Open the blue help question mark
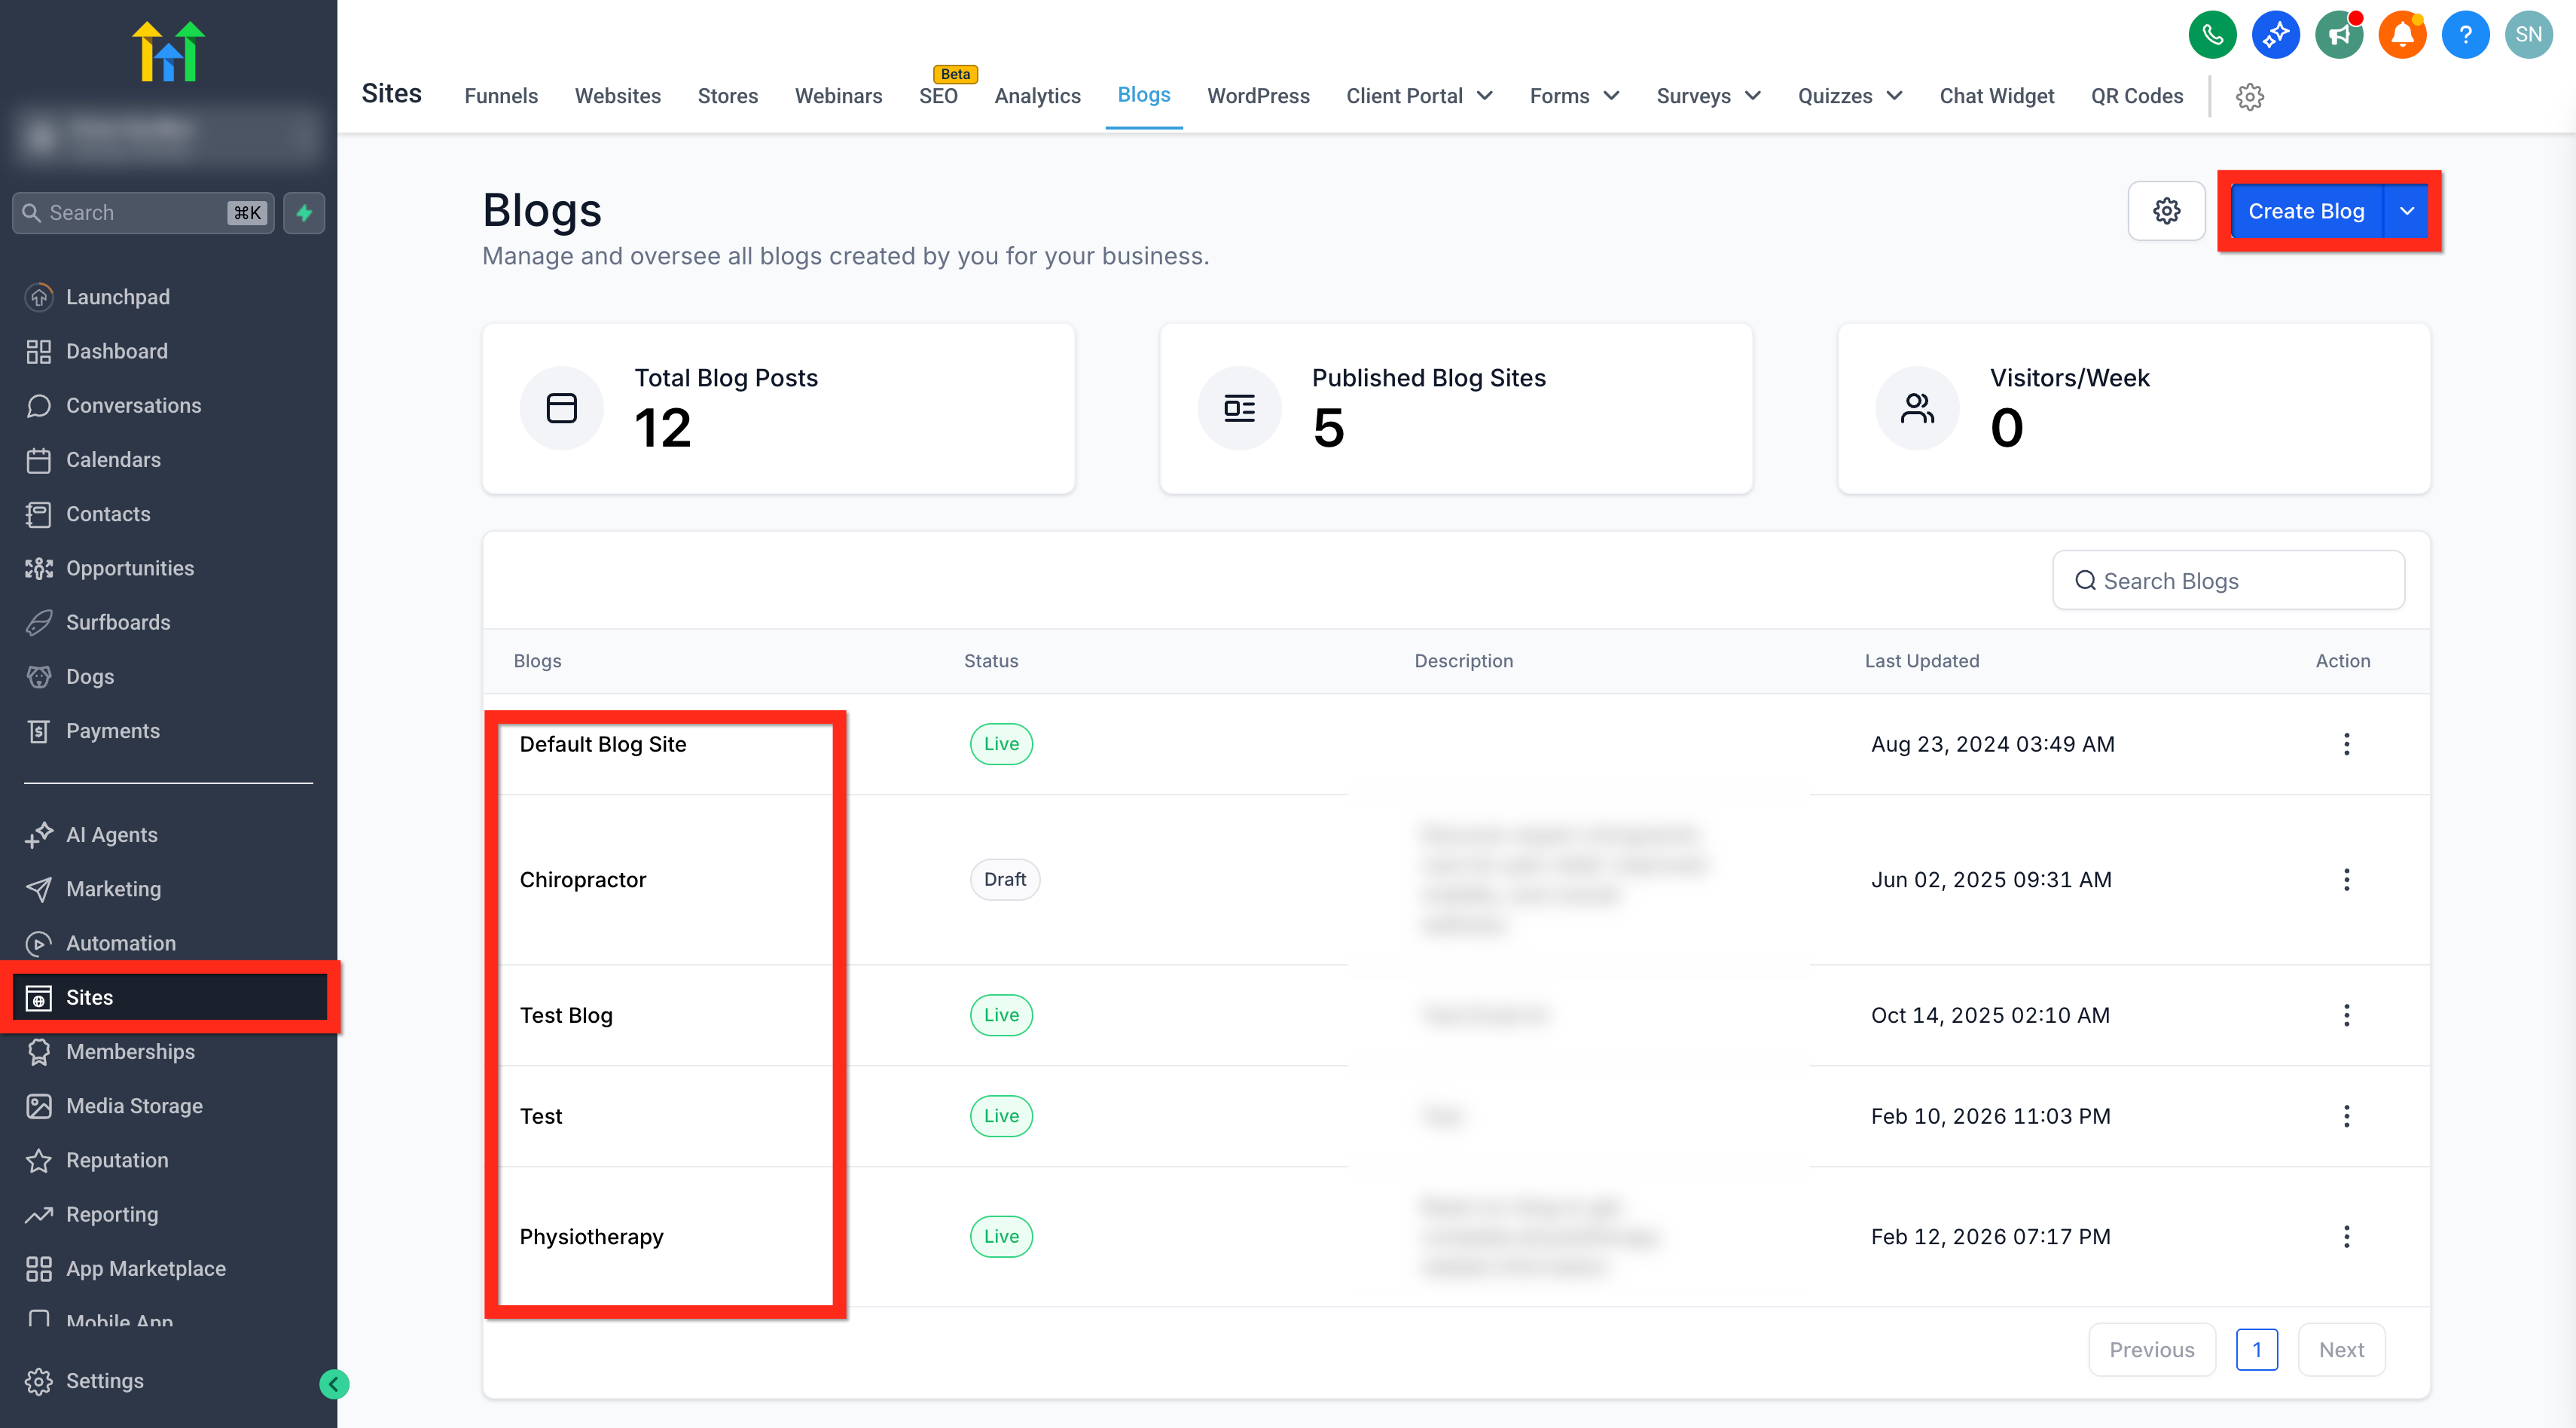 (2465, 35)
